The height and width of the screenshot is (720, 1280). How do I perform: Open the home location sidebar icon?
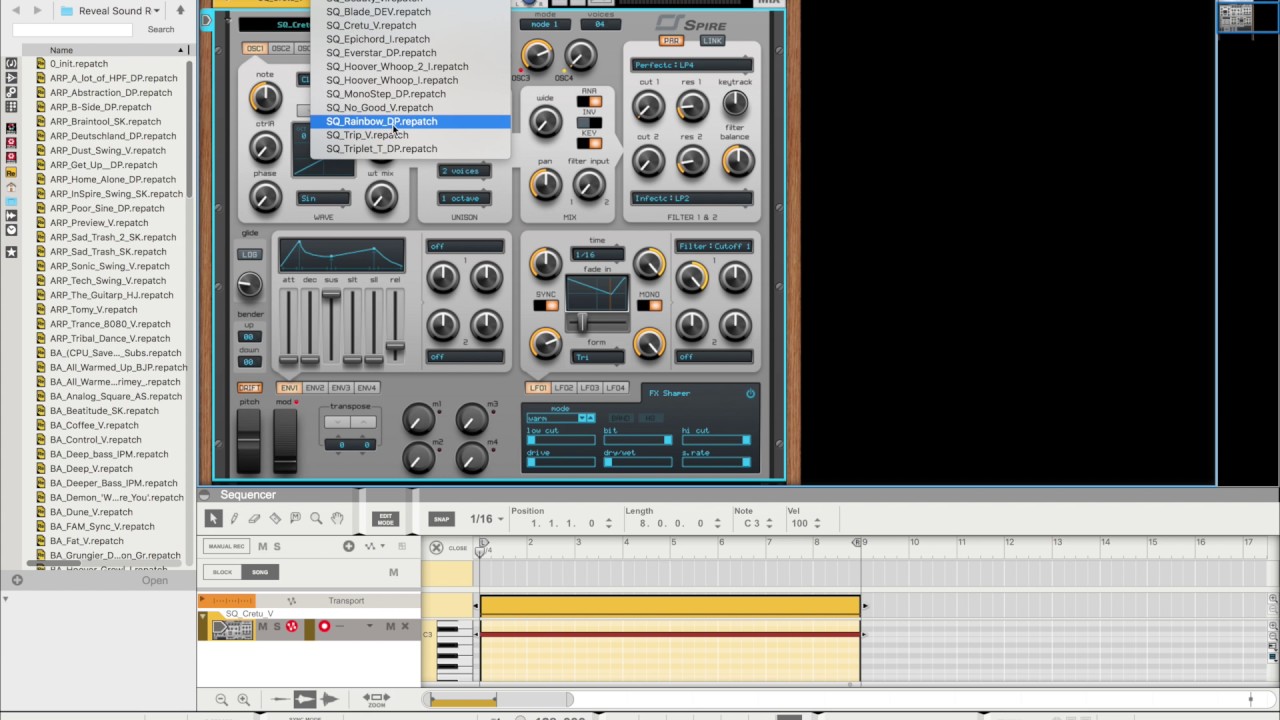pyautogui.click(x=11, y=187)
